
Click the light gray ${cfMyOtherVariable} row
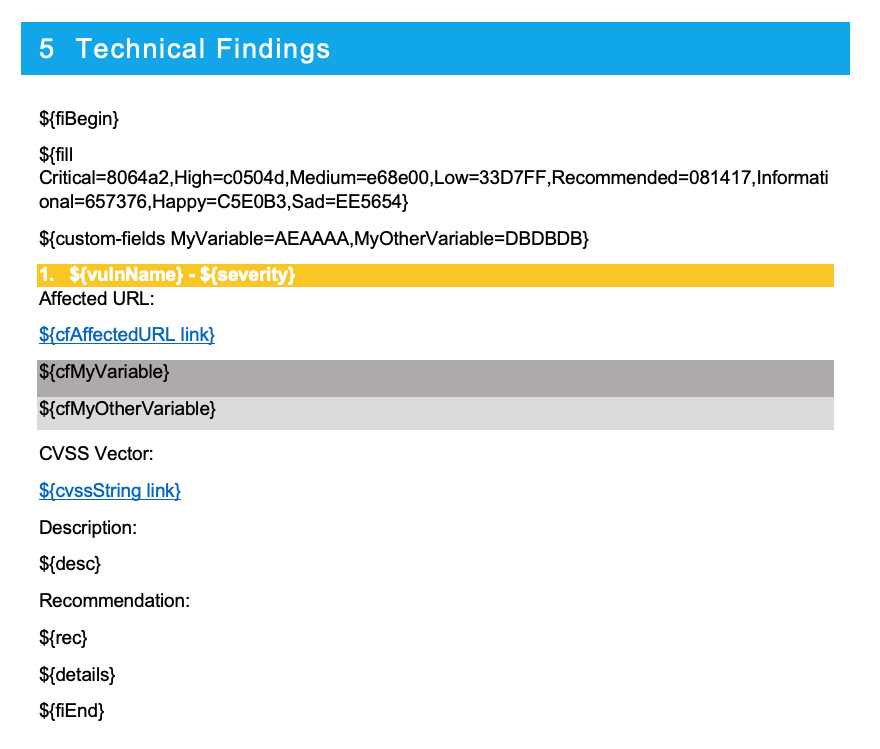pyautogui.click(x=436, y=413)
